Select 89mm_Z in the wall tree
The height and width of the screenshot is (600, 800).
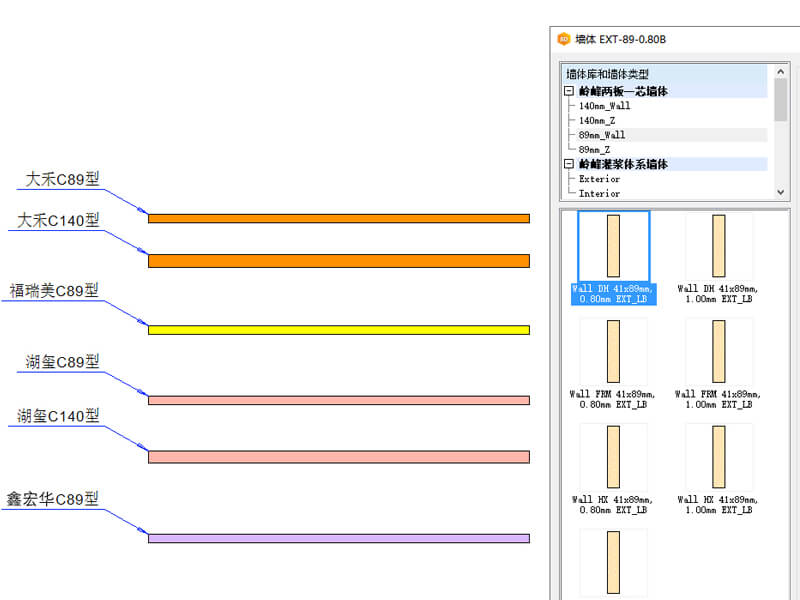pyautogui.click(x=594, y=149)
